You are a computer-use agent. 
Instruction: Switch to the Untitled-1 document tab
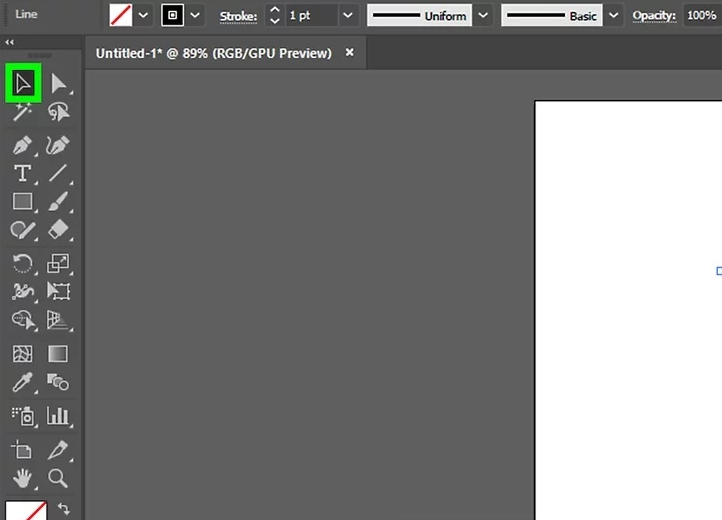[214, 53]
